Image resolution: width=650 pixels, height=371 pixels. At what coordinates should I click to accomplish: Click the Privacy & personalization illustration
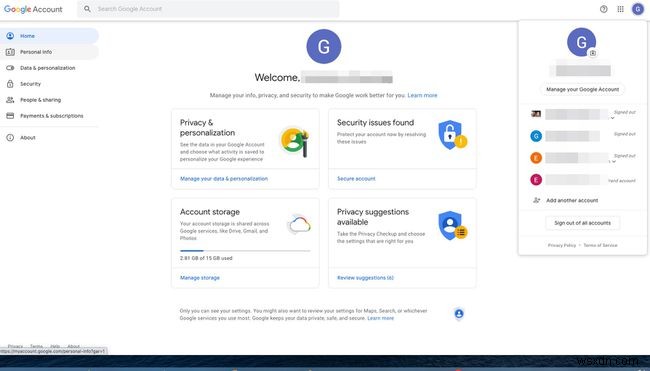pyautogui.click(x=295, y=142)
